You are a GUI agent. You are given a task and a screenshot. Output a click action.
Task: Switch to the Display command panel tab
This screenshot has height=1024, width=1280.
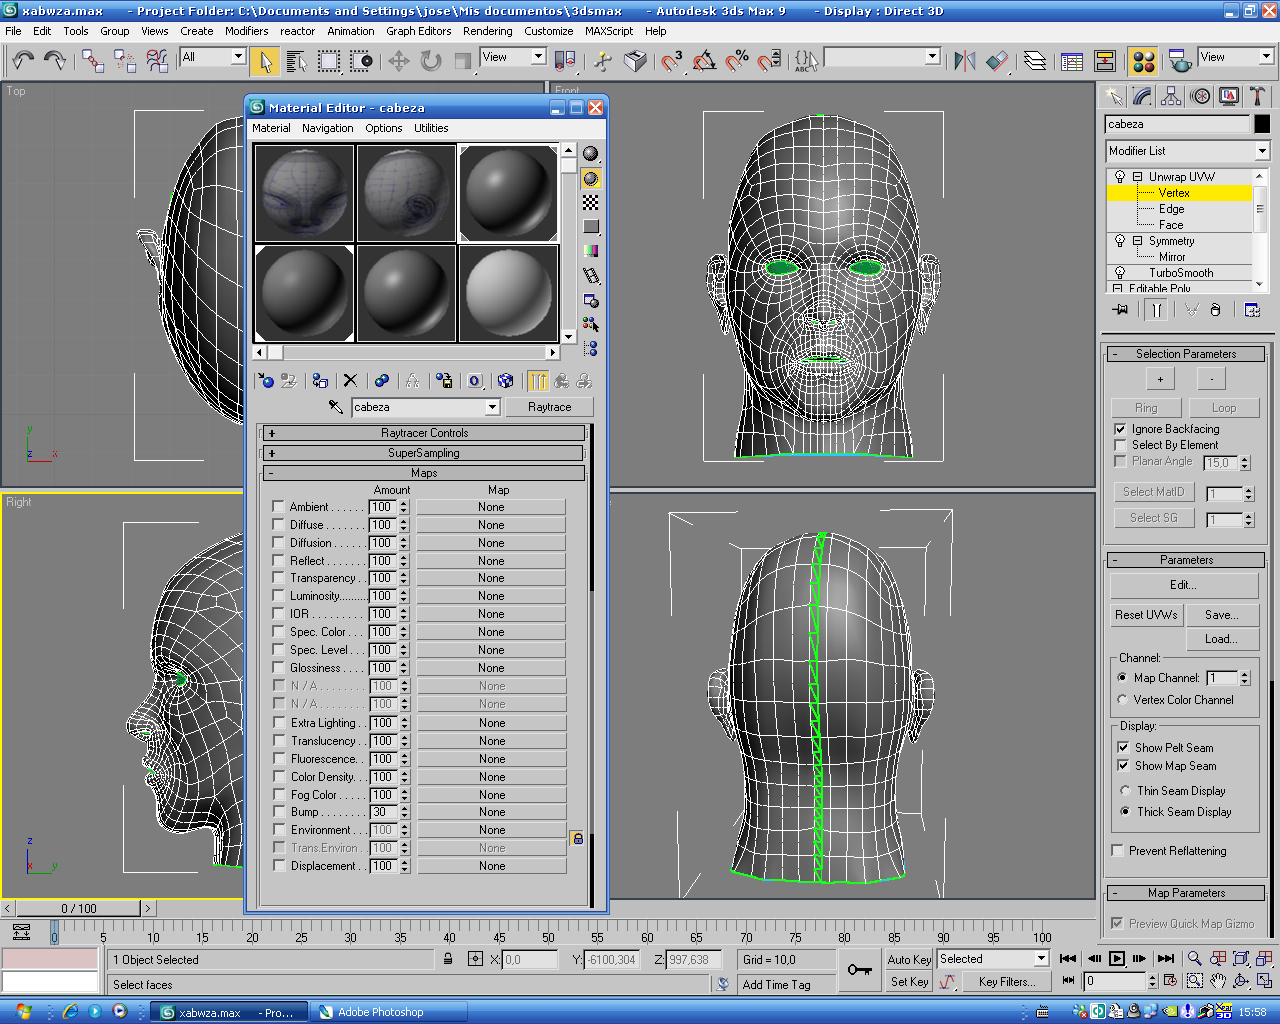(x=1229, y=96)
